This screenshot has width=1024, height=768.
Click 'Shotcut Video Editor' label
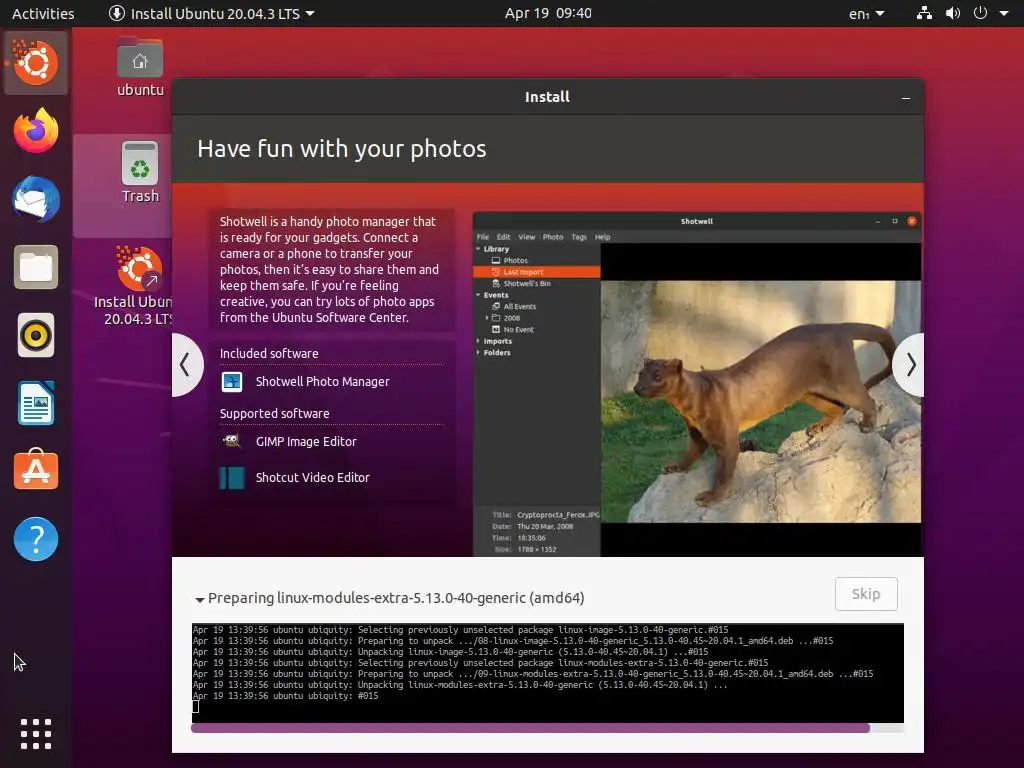coord(313,477)
